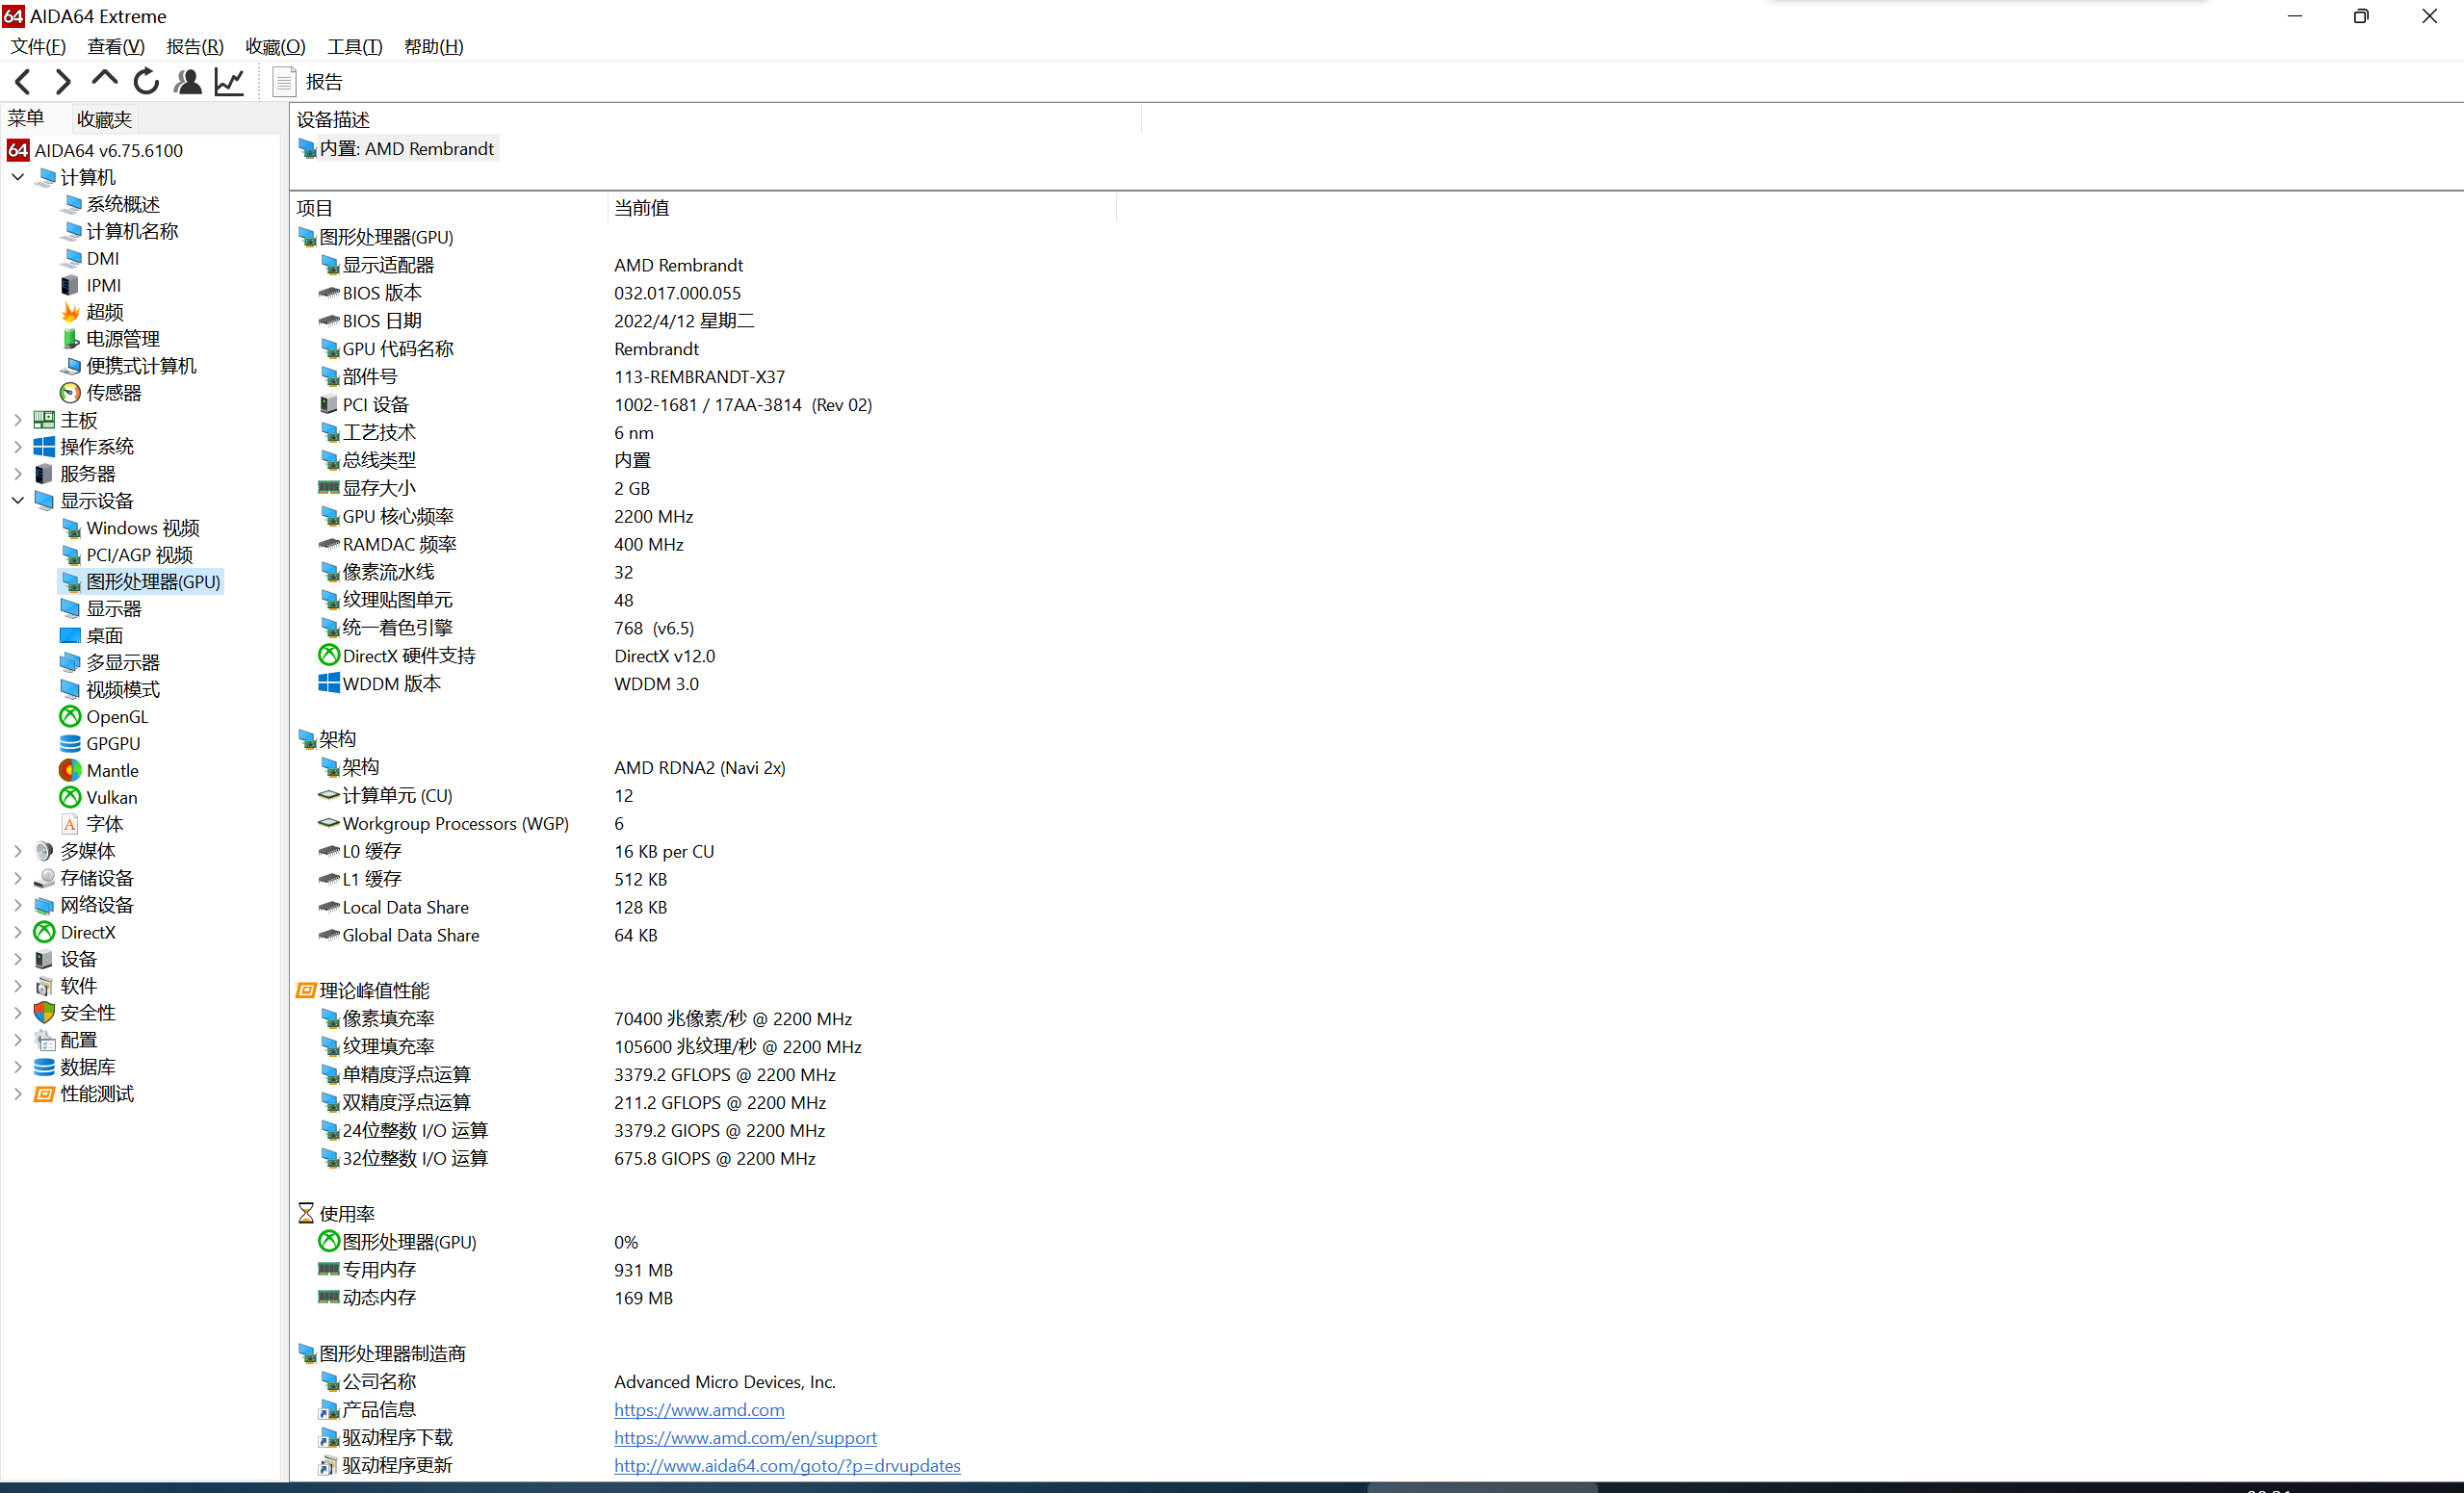Viewport: 2464px width, 1493px height.
Task: Click the green icon next to OpenGL
Action: coord(70,717)
